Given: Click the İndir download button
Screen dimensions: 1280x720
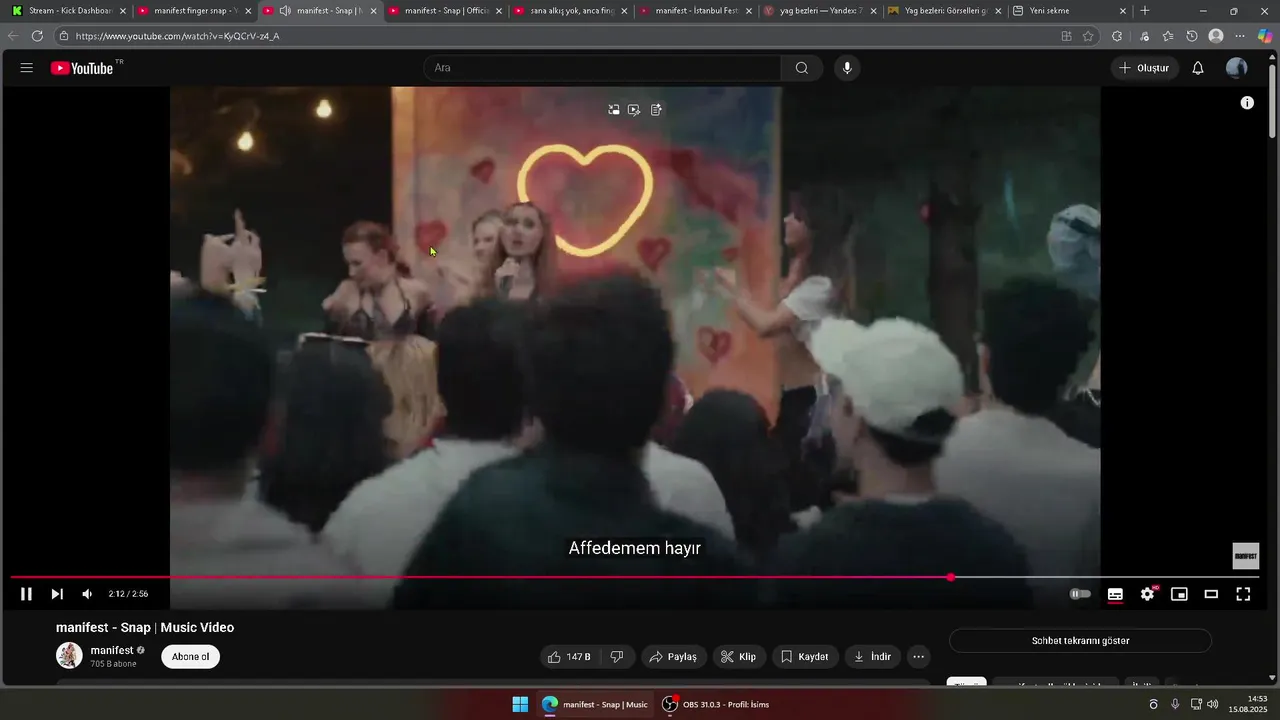Looking at the screenshot, I should pos(872,657).
